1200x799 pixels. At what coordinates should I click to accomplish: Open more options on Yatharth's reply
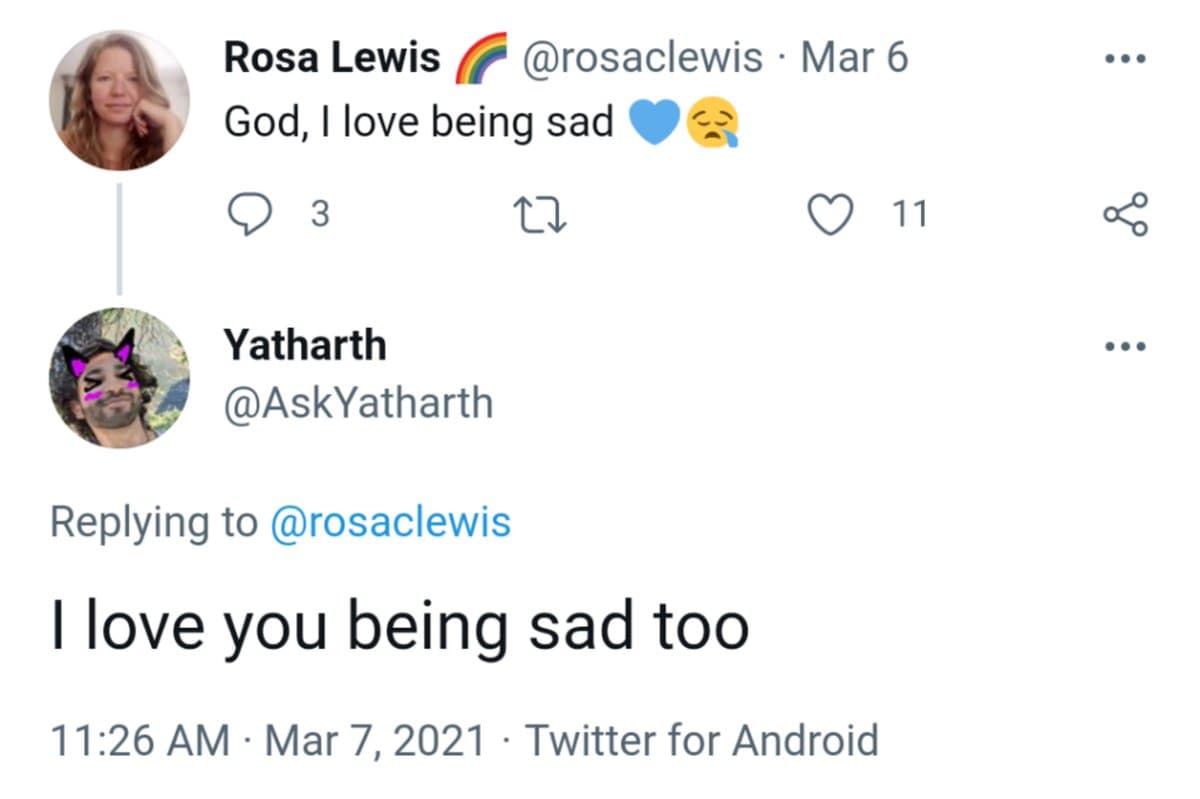click(x=1125, y=347)
